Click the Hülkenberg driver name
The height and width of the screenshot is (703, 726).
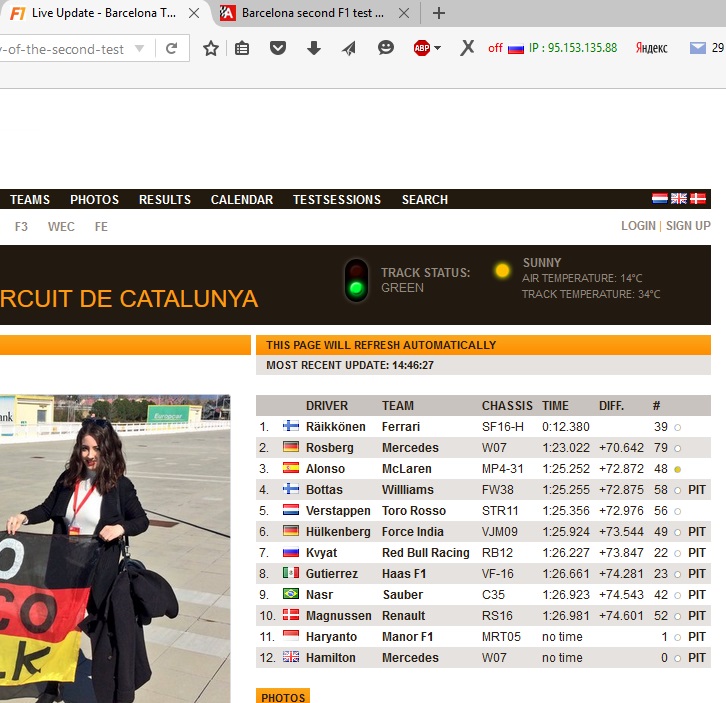click(338, 532)
